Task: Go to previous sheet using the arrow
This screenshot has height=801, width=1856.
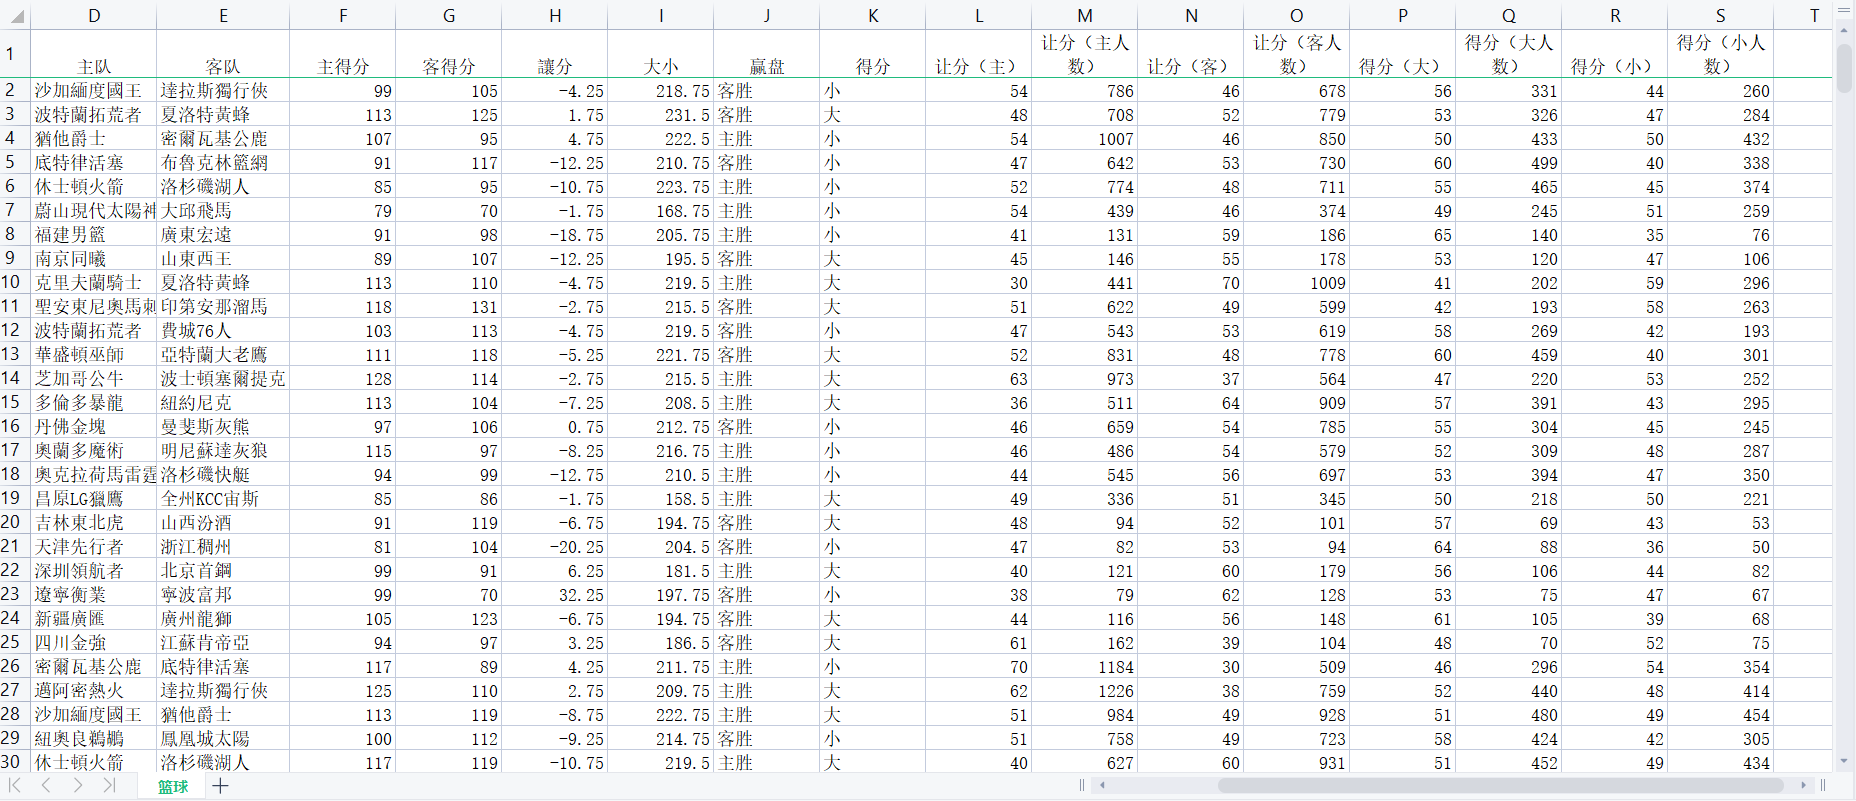Action: (x=46, y=786)
